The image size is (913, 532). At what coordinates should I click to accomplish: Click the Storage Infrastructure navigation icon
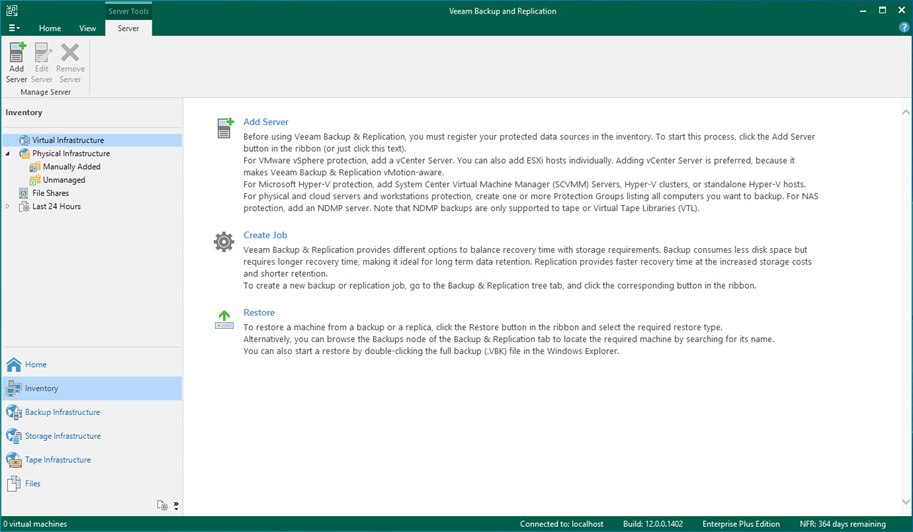point(14,436)
